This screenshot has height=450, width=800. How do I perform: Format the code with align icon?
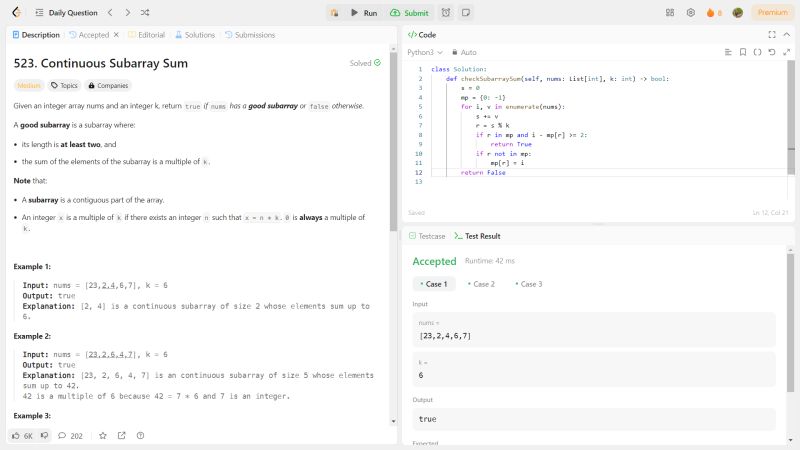[x=728, y=52]
